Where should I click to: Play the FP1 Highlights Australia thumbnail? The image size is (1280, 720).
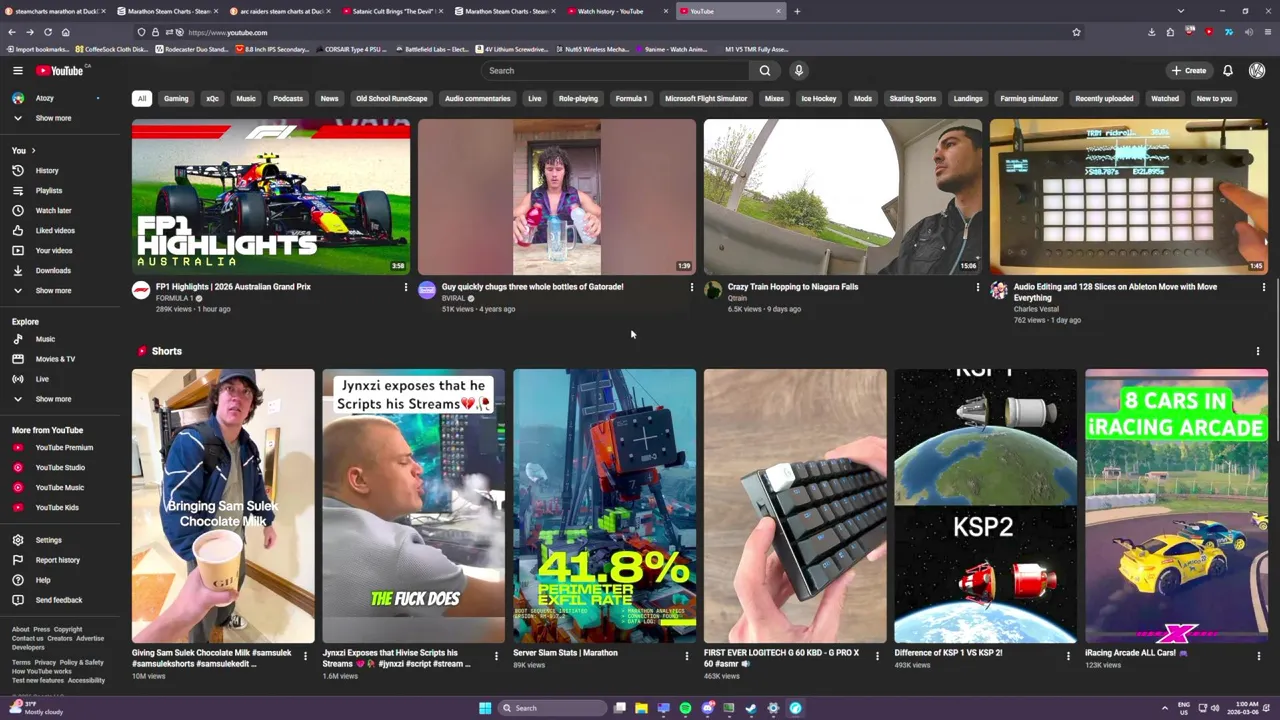tap(271, 197)
